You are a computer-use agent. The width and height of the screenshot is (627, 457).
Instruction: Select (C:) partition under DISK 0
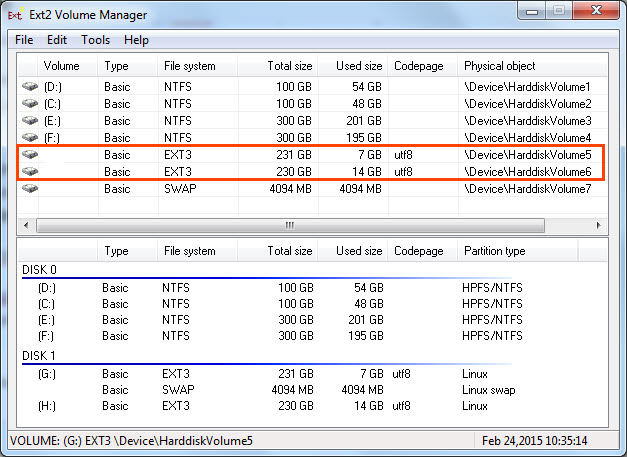pyautogui.click(x=46, y=303)
